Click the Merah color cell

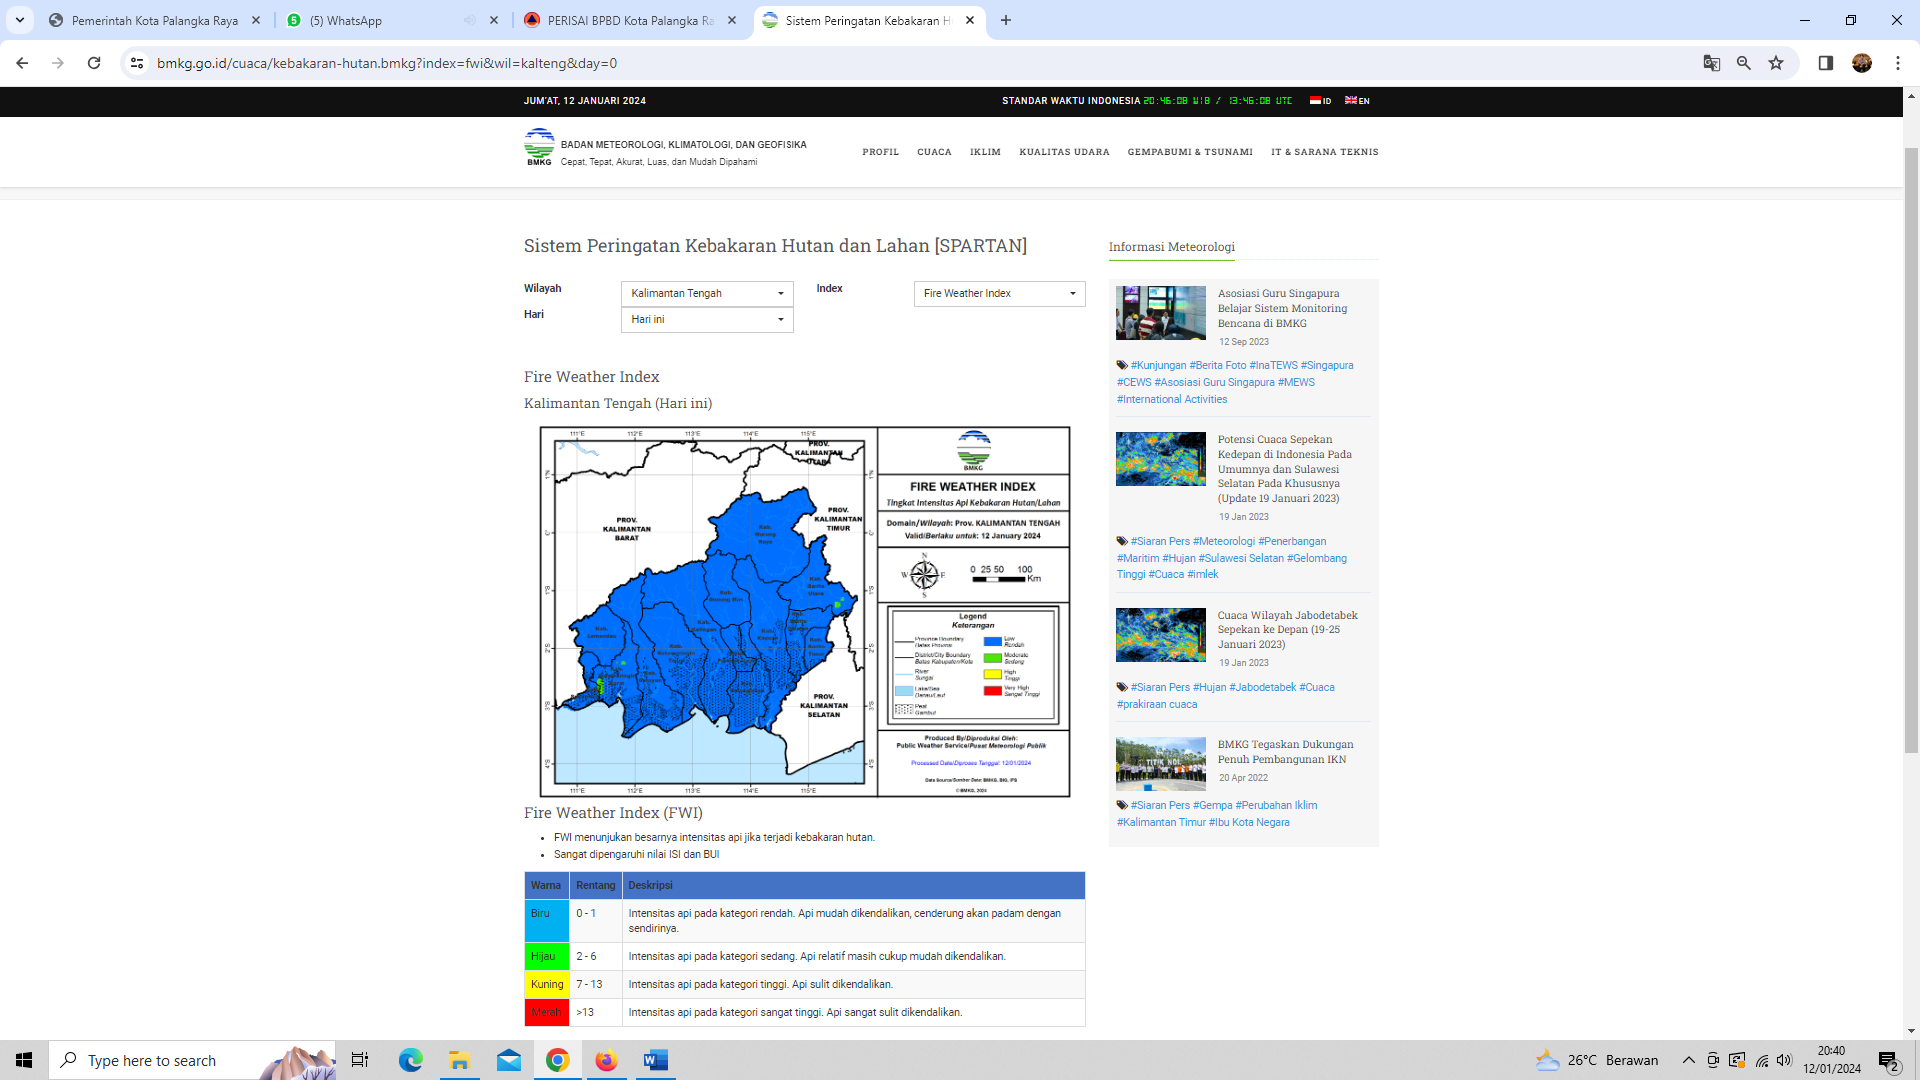pyautogui.click(x=546, y=1013)
